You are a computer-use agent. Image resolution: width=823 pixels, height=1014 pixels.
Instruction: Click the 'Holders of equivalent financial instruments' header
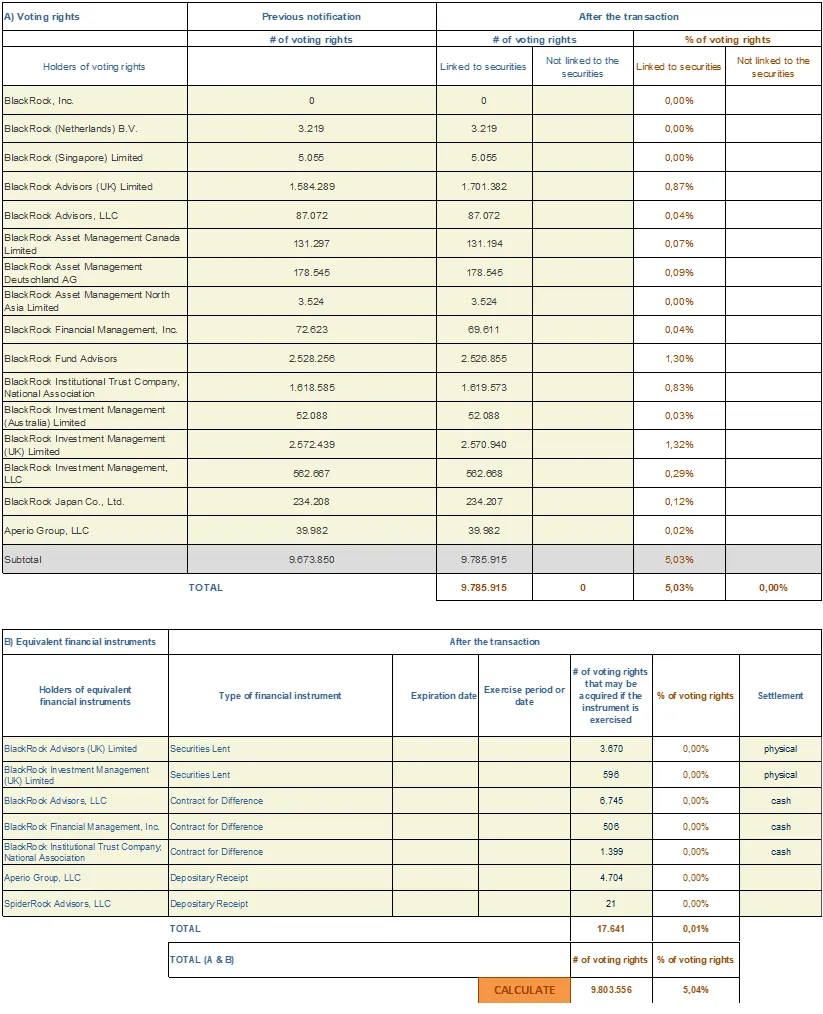(x=85, y=696)
